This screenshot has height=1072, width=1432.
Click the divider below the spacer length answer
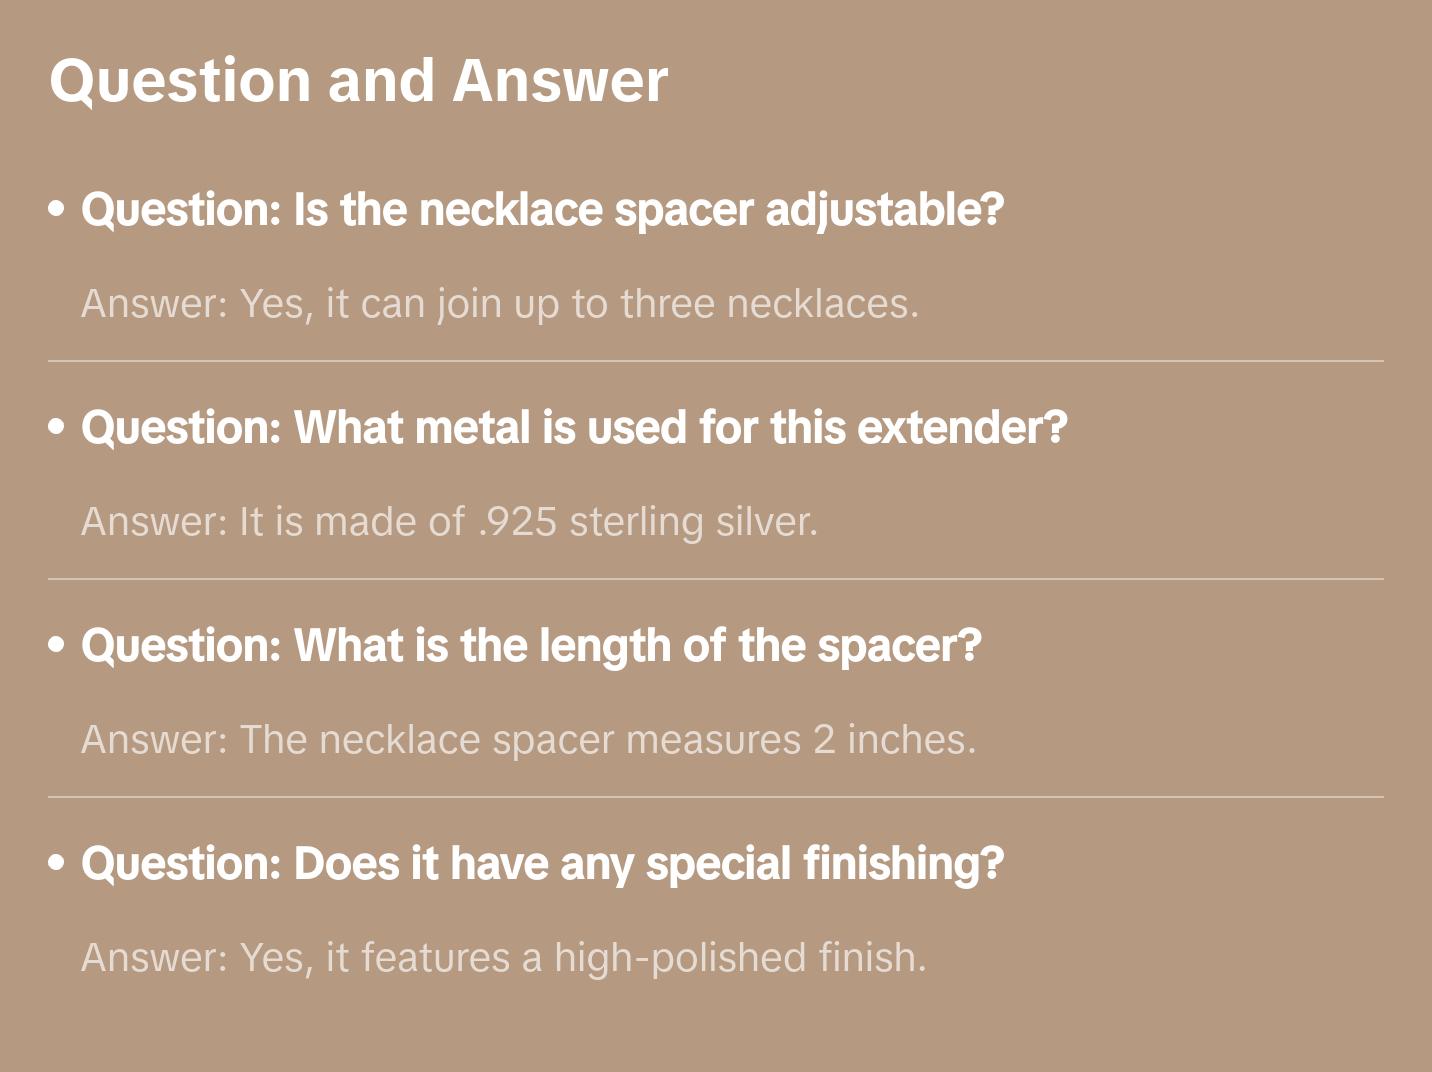[715, 797]
